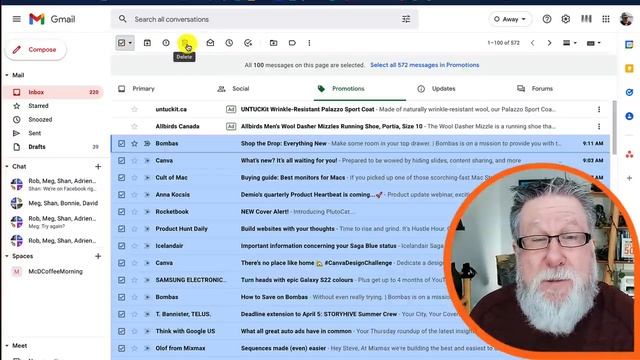This screenshot has height=360, width=640.
Task: Uncheck the SAMSUNG ELECTRONIC email
Action: [122, 280]
